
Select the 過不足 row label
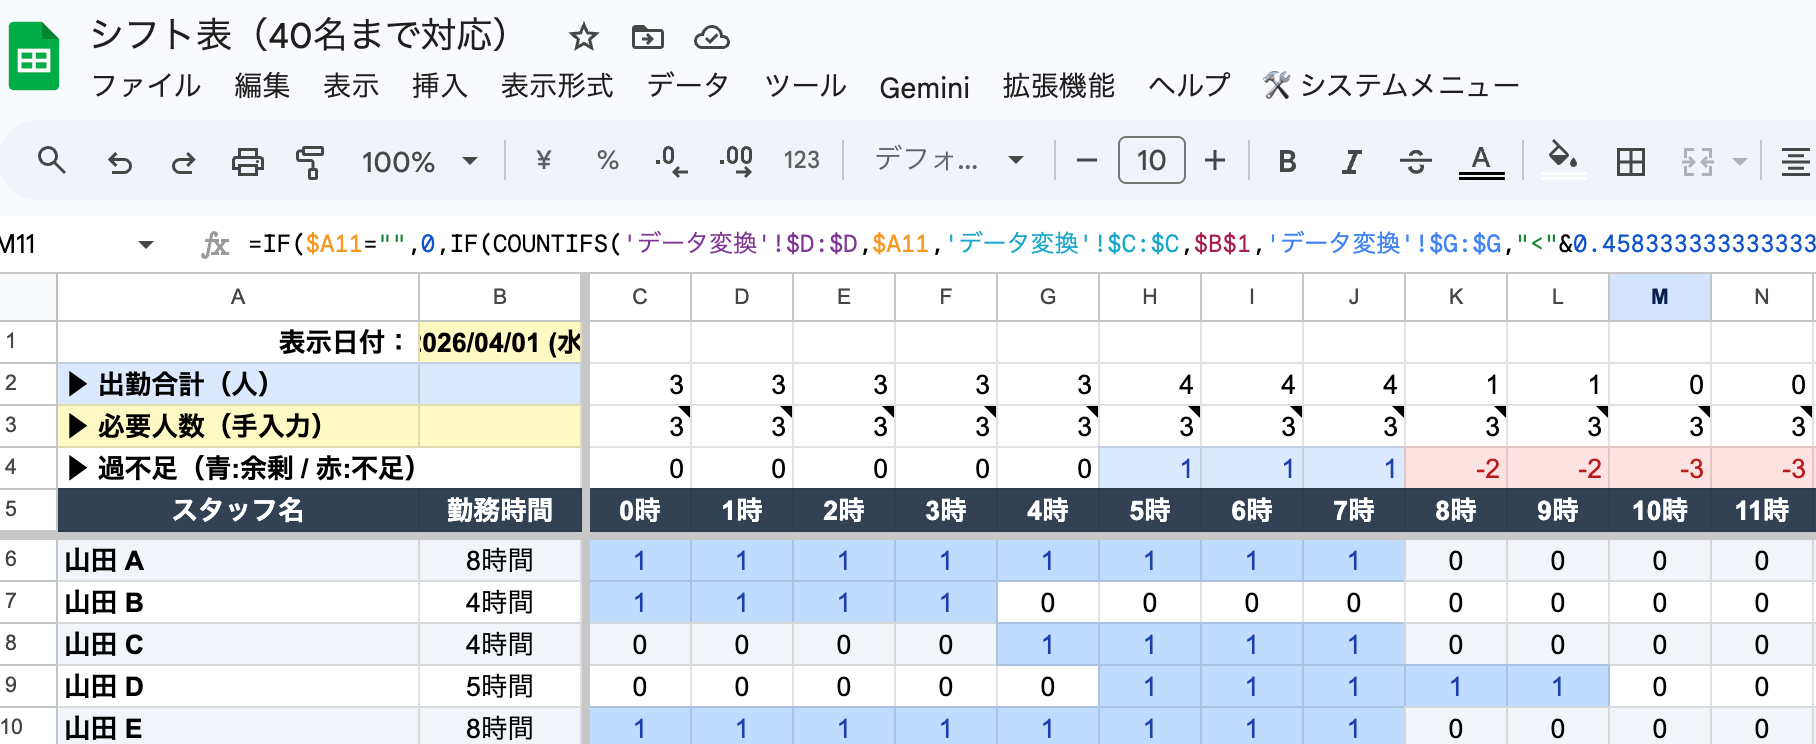[238, 468]
